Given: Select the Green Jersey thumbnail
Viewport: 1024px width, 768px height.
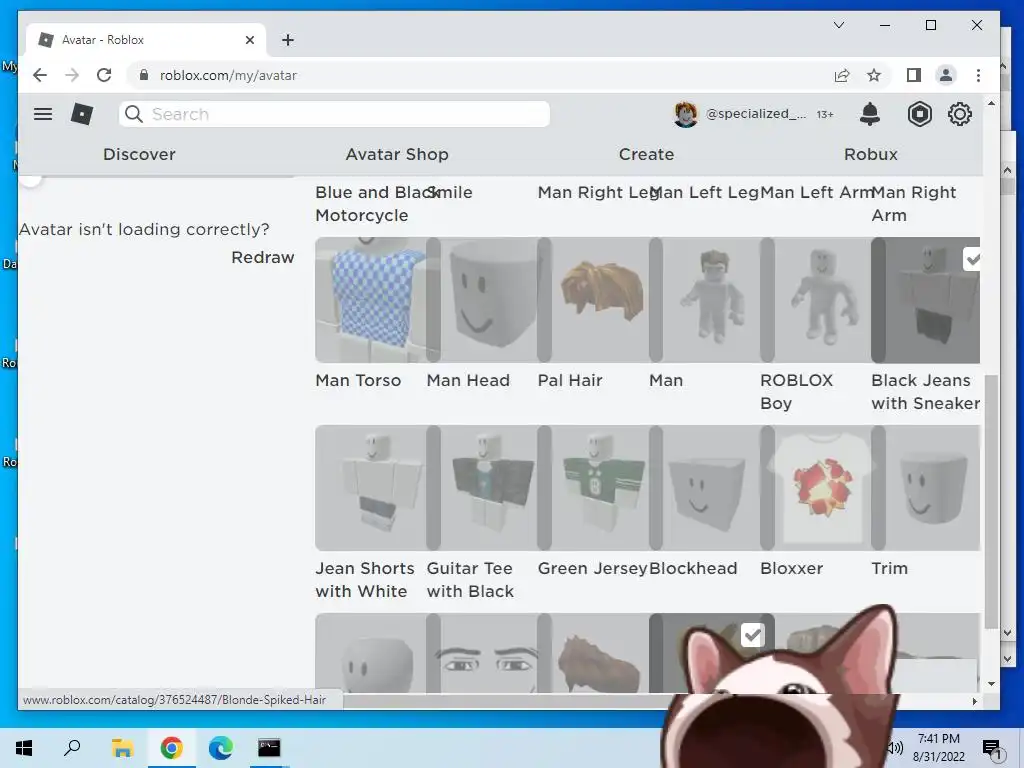Looking at the screenshot, I should click(x=593, y=488).
